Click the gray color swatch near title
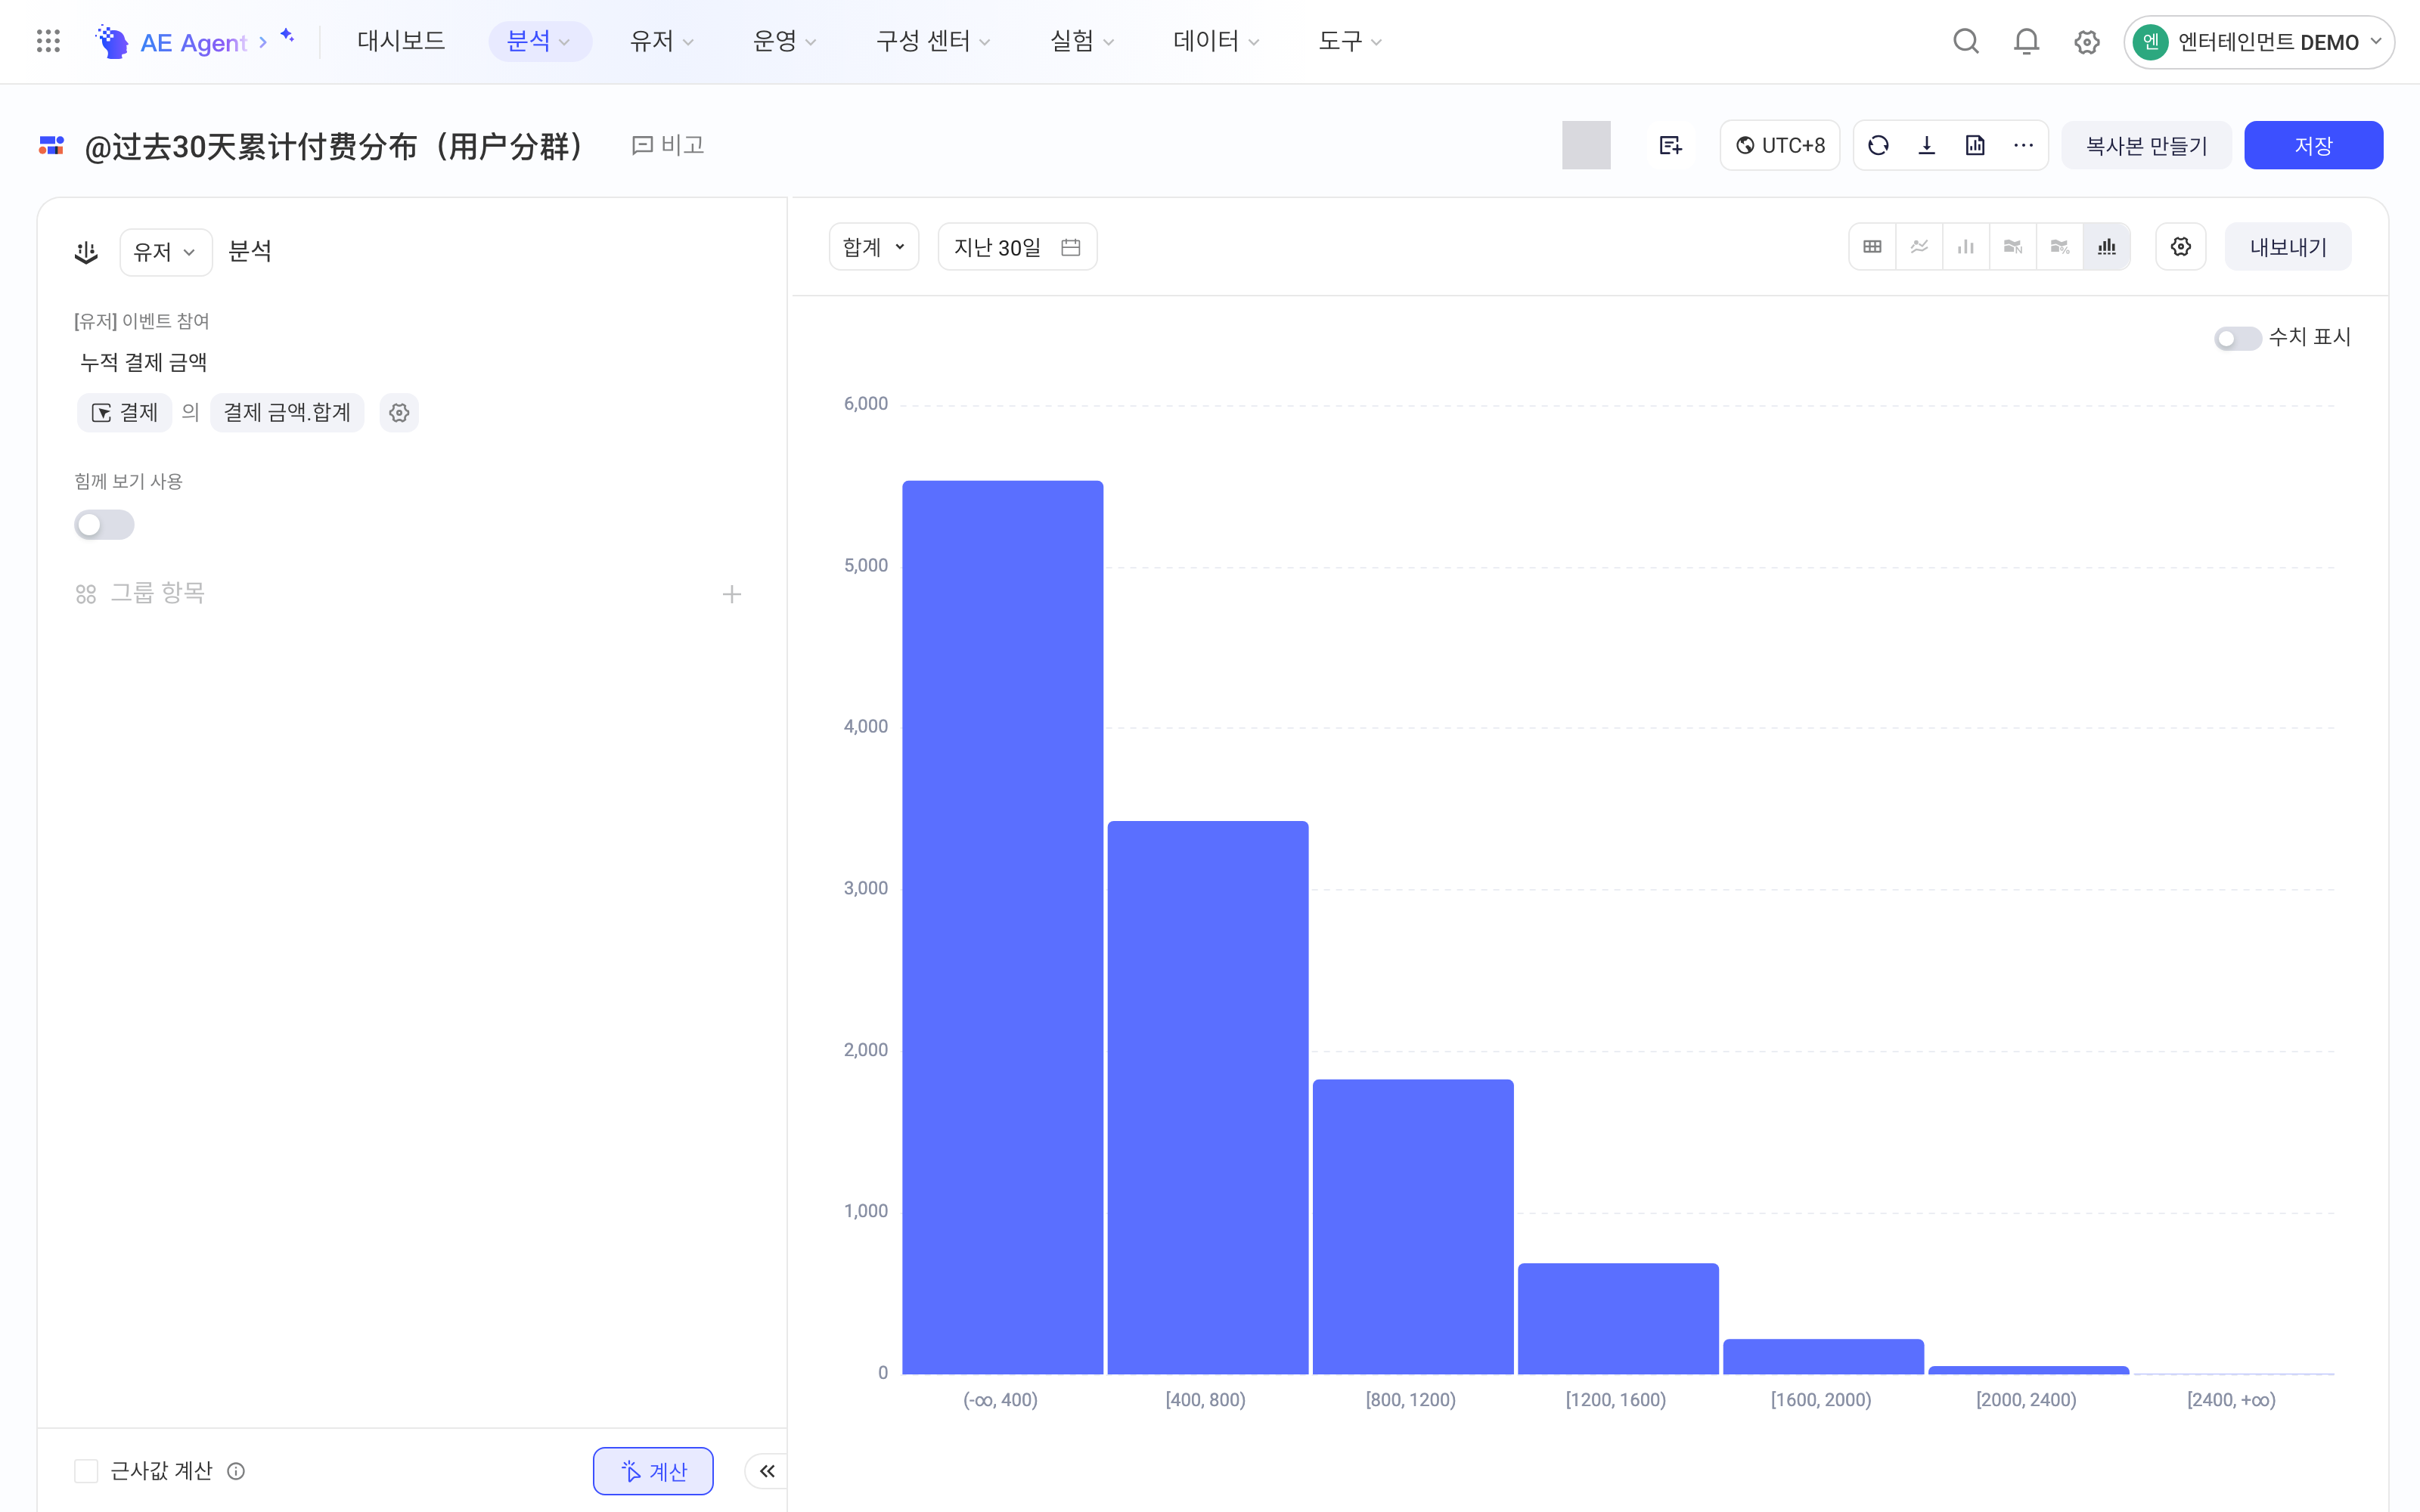Viewport: 2420px width, 1512px height. (x=1586, y=146)
